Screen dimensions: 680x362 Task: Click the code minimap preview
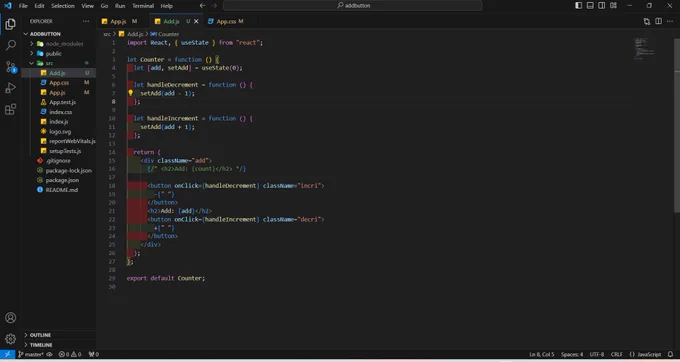pos(644,49)
